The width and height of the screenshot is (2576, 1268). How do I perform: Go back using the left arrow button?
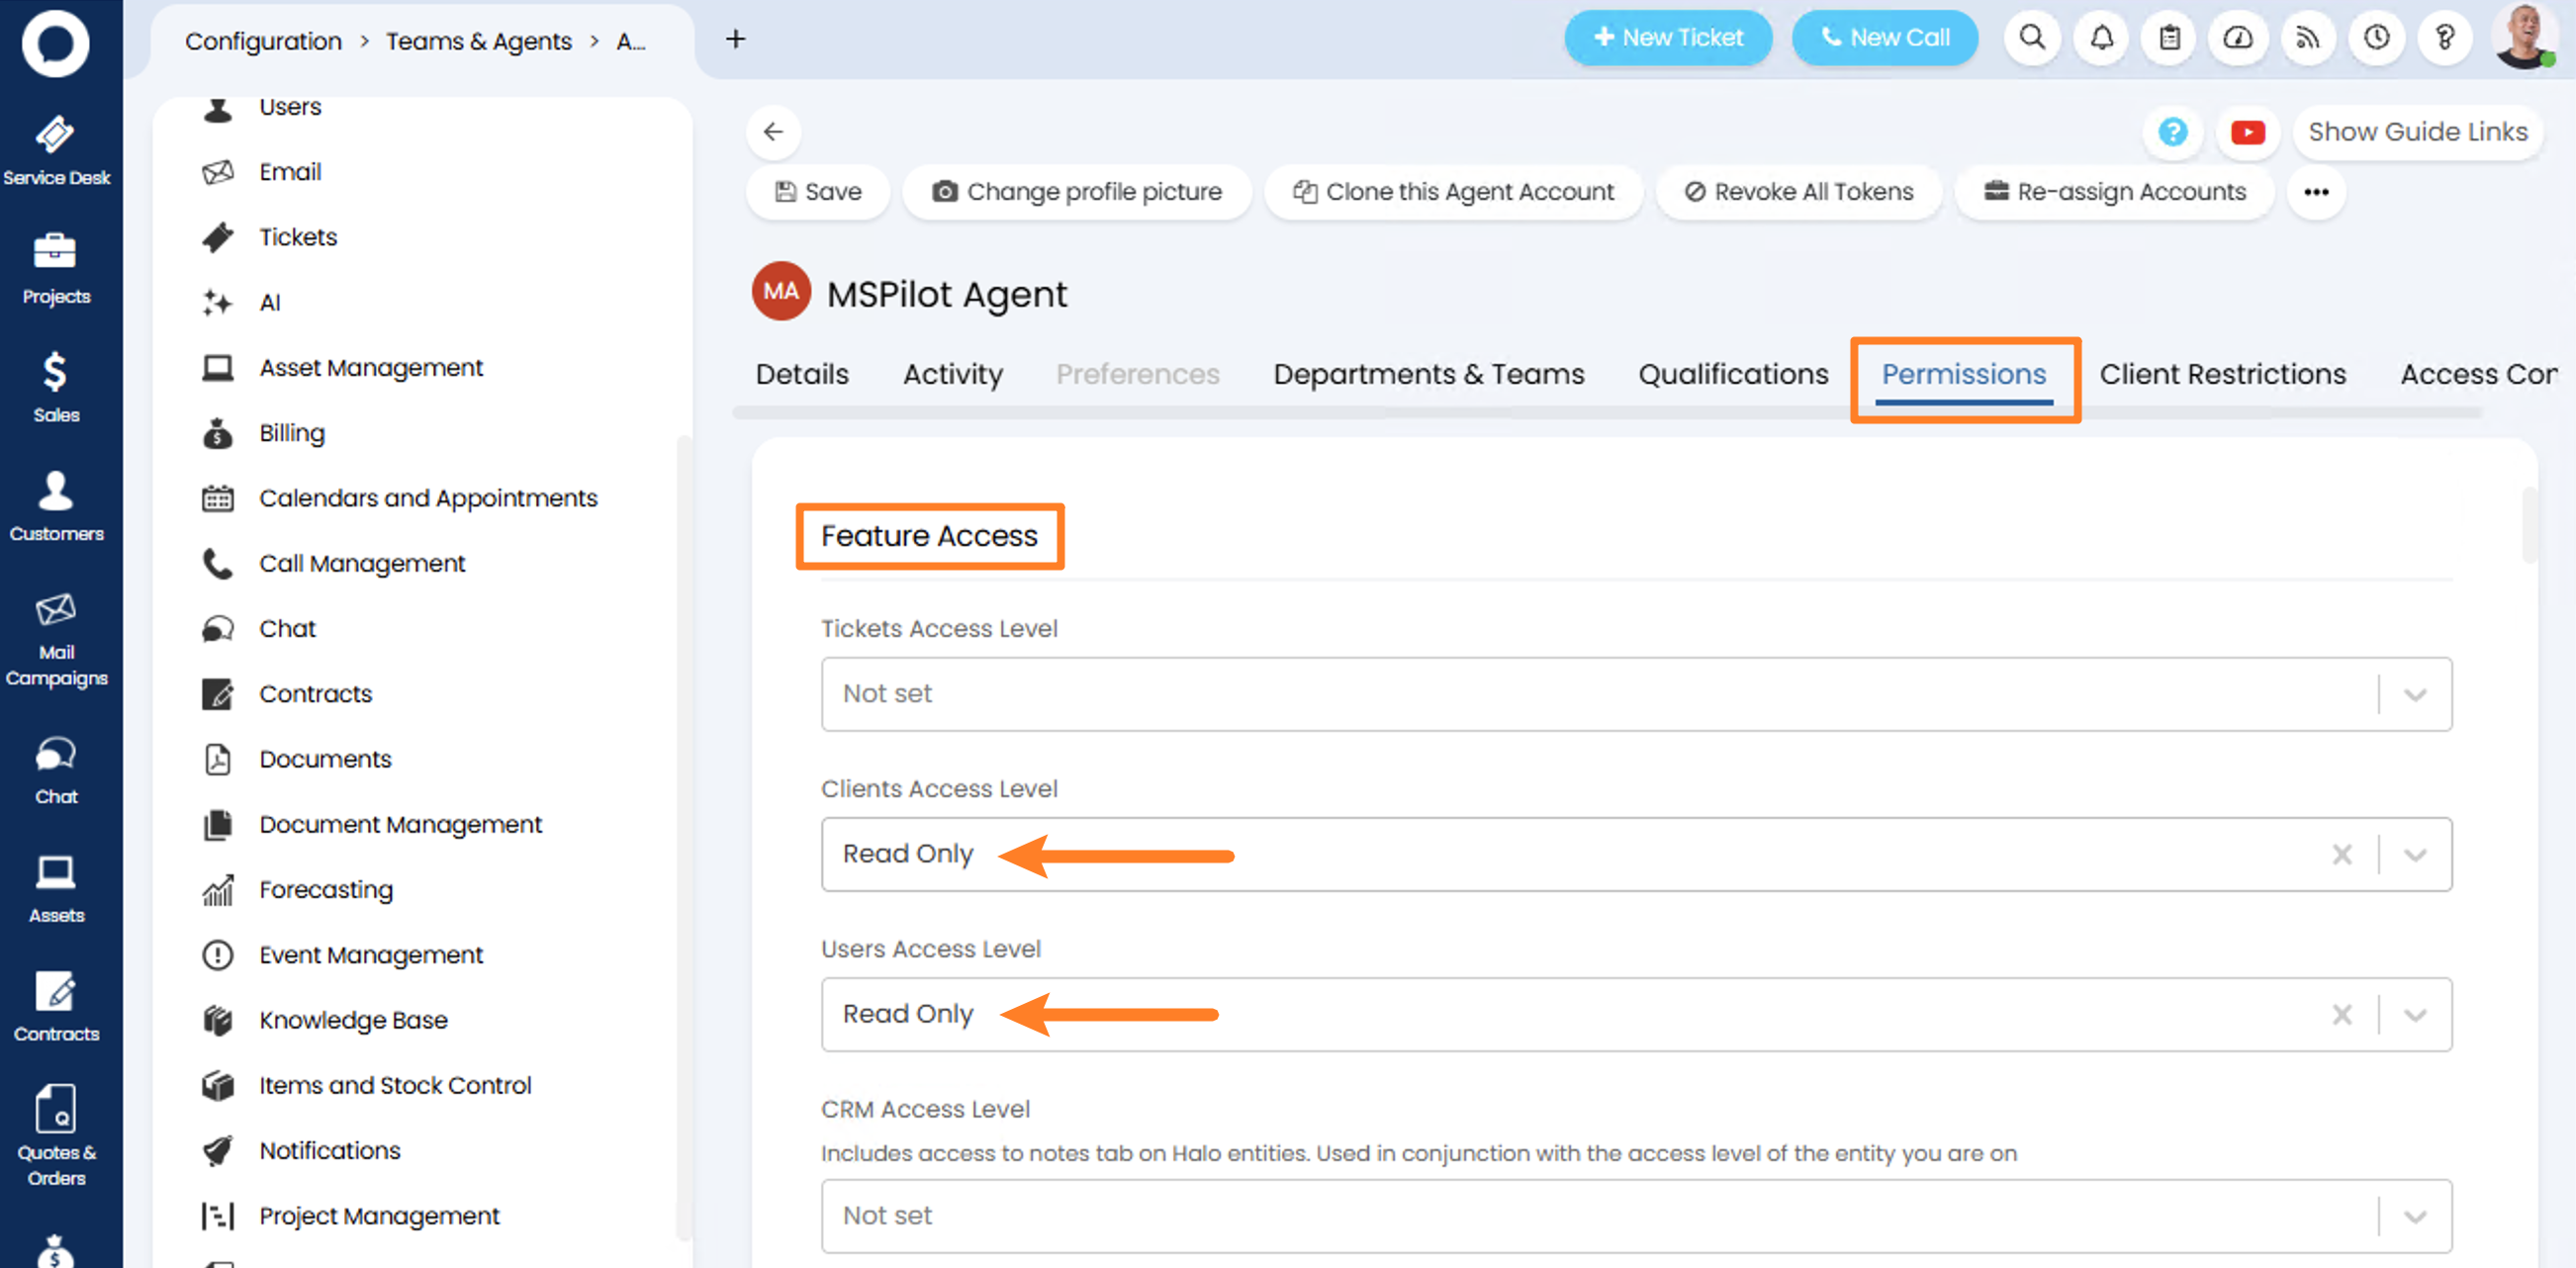[773, 131]
